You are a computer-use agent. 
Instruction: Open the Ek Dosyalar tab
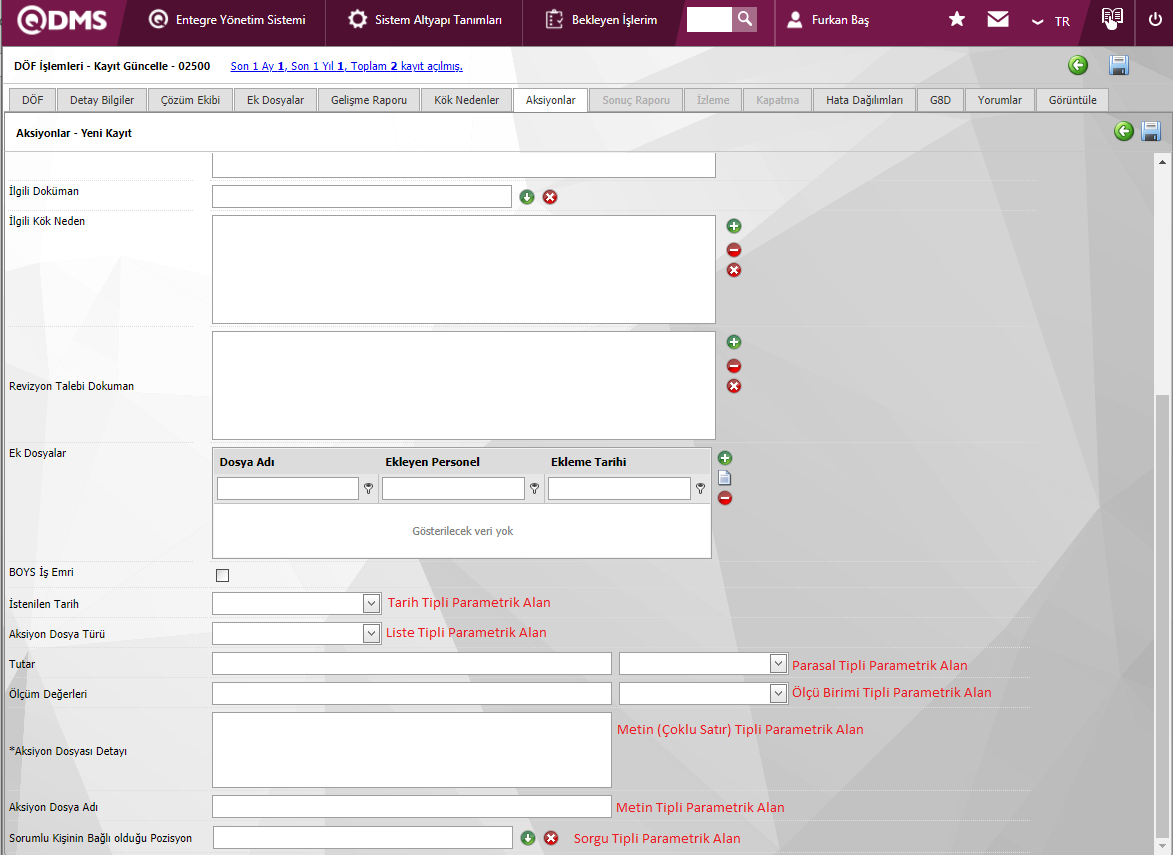tap(275, 100)
